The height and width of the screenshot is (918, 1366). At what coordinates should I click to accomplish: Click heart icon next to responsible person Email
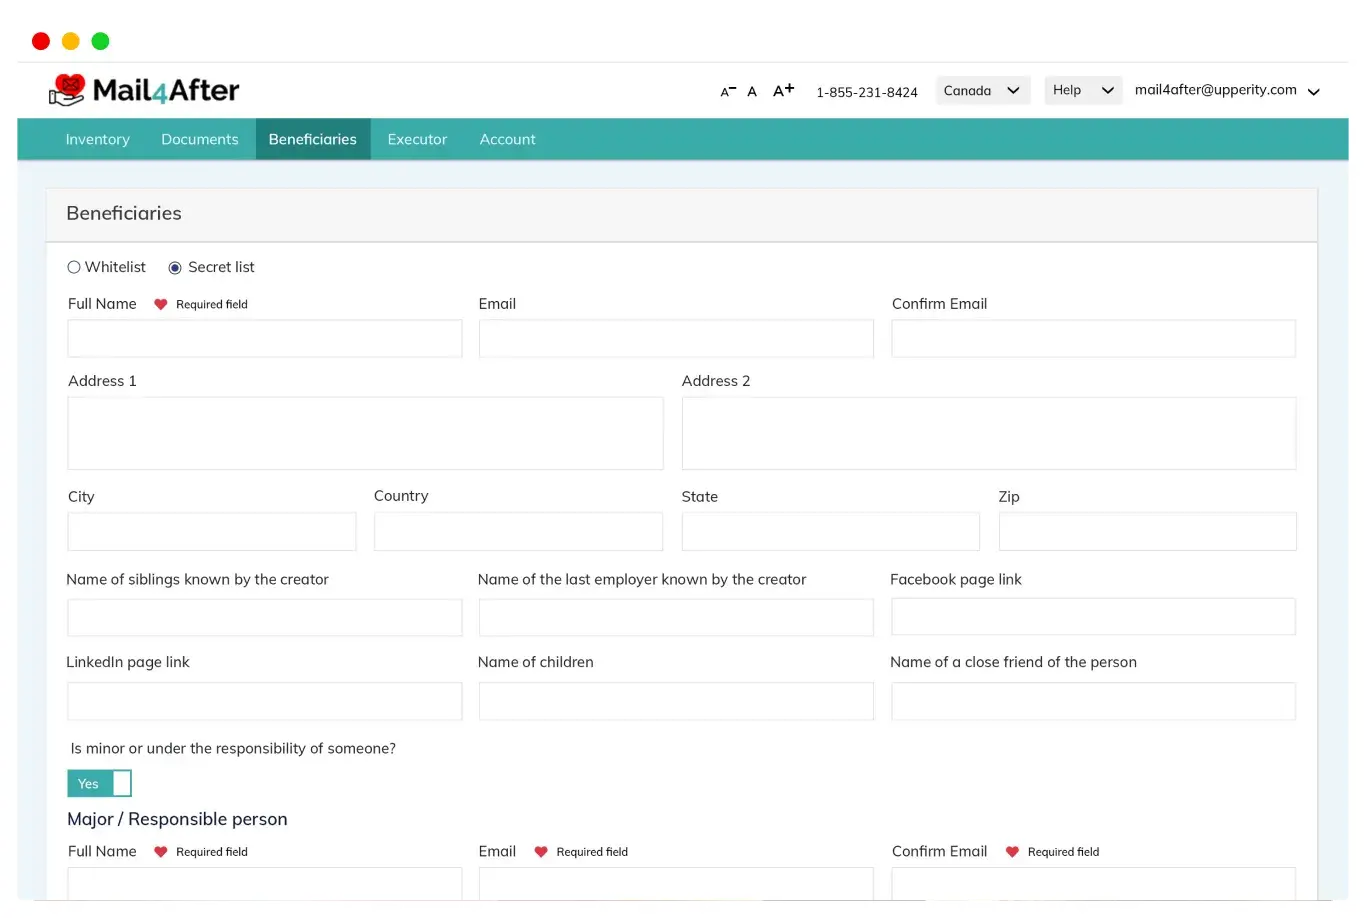click(x=541, y=852)
